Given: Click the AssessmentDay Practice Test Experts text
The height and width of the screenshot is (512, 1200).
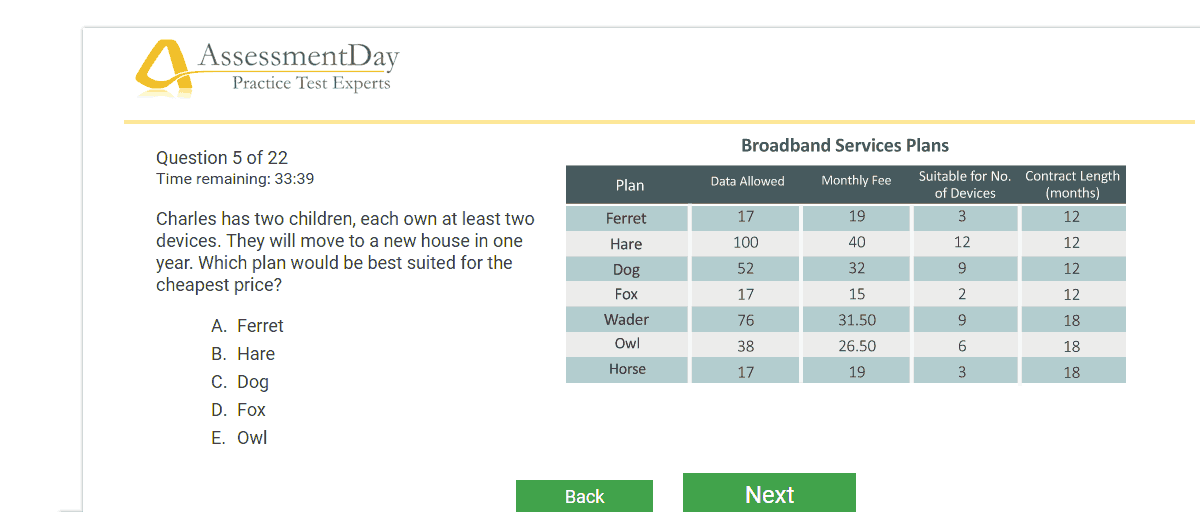Looking at the screenshot, I should click(298, 66).
